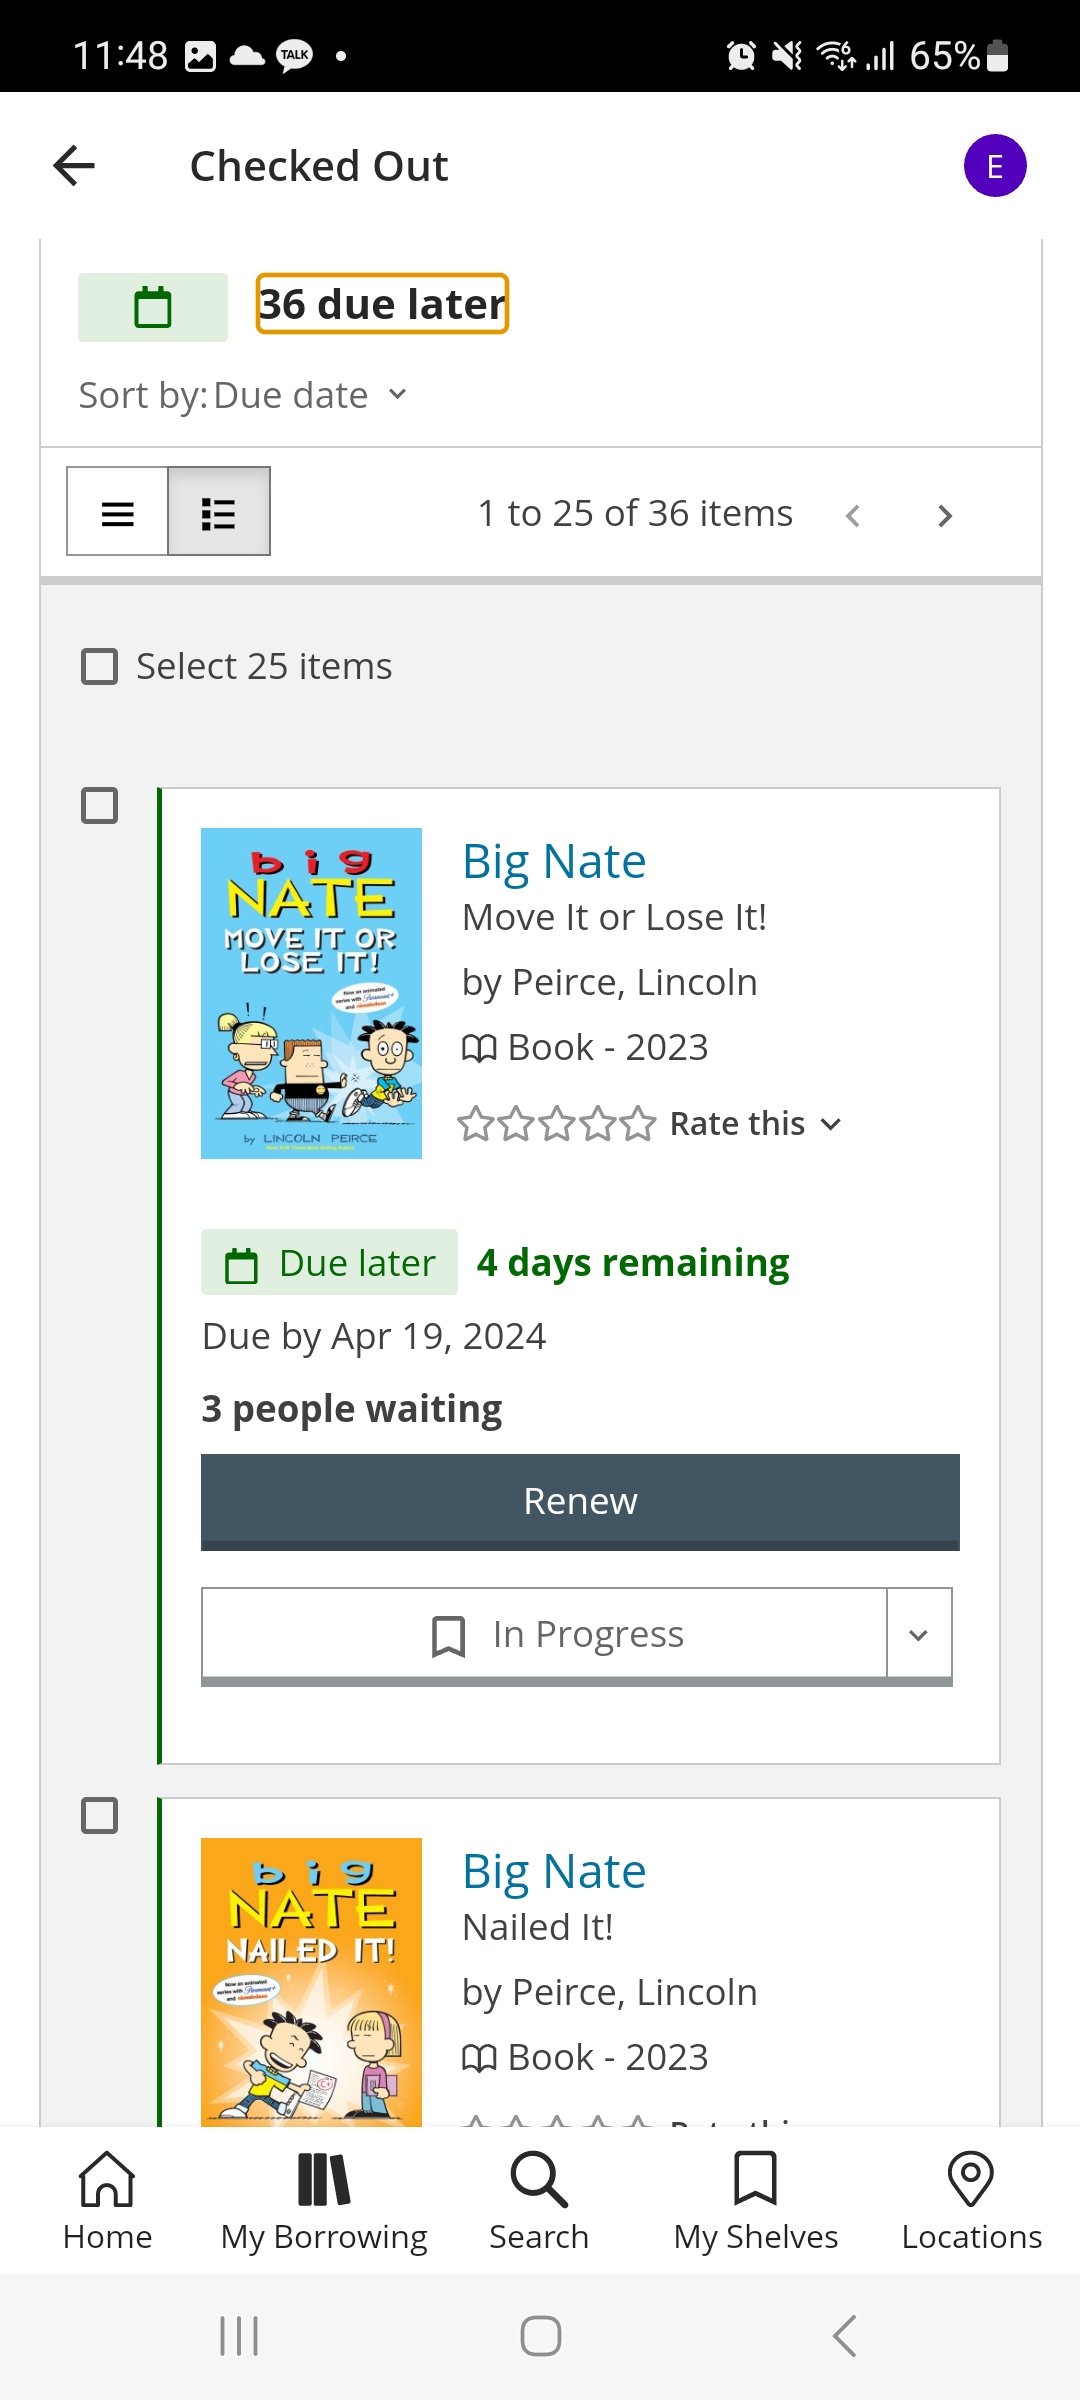Open the My Shelves tab
1080x2400 pixels.
[756, 2201]
